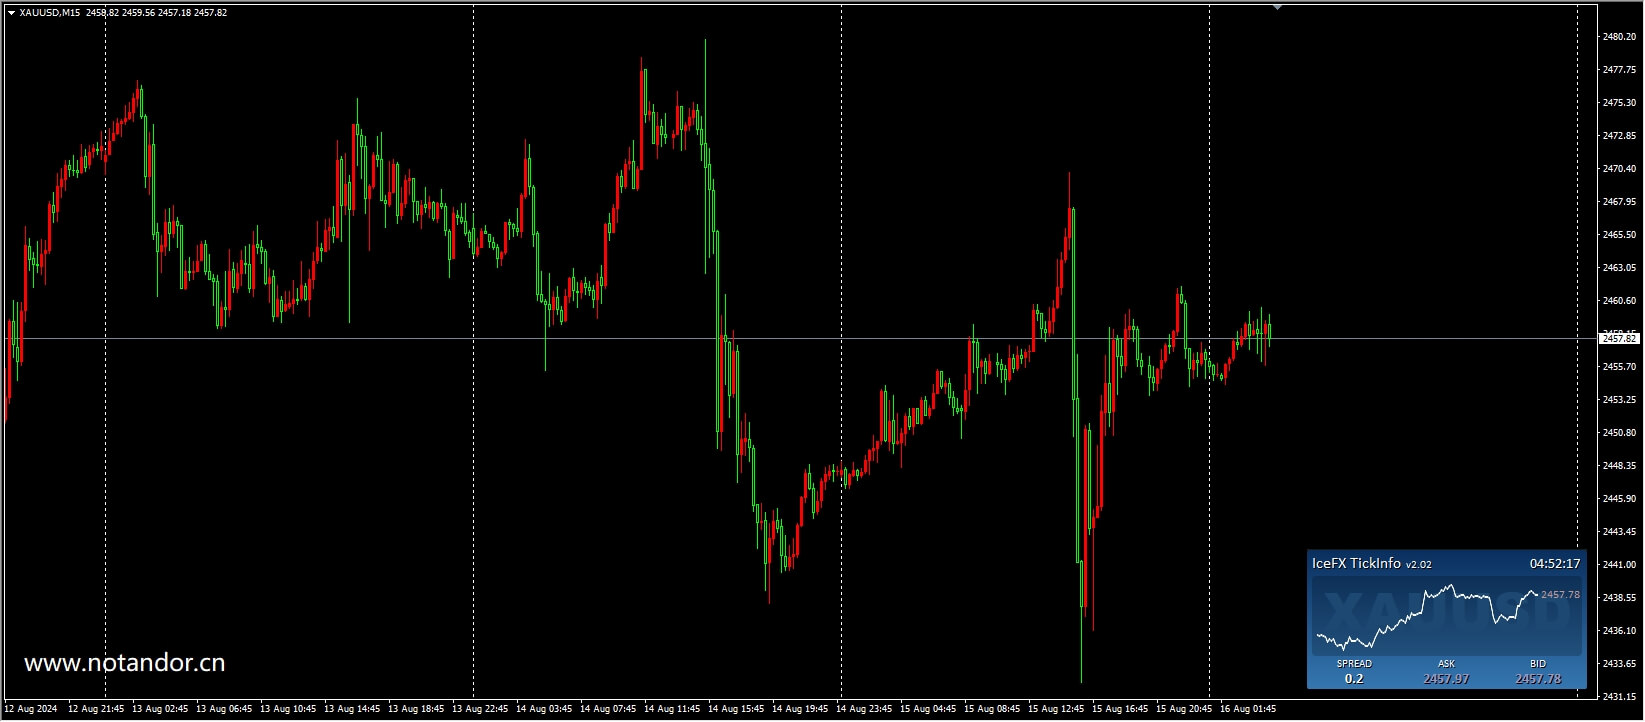Screen dimensions: 1645x722
Task: Click the 2450.80 price axis label
Action: click(x=1619, y=433)
